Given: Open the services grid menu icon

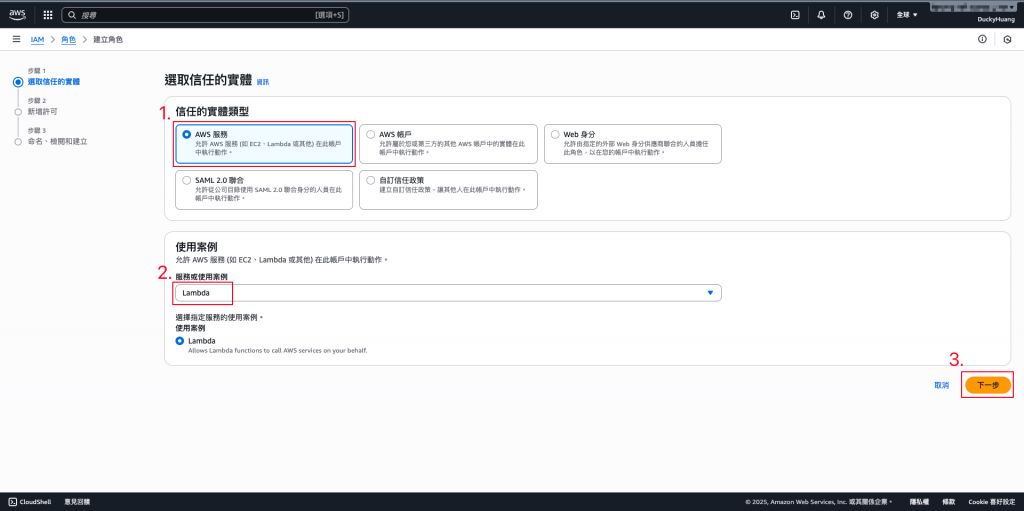Looking at the screenshot, I should (x=48, y=14).
